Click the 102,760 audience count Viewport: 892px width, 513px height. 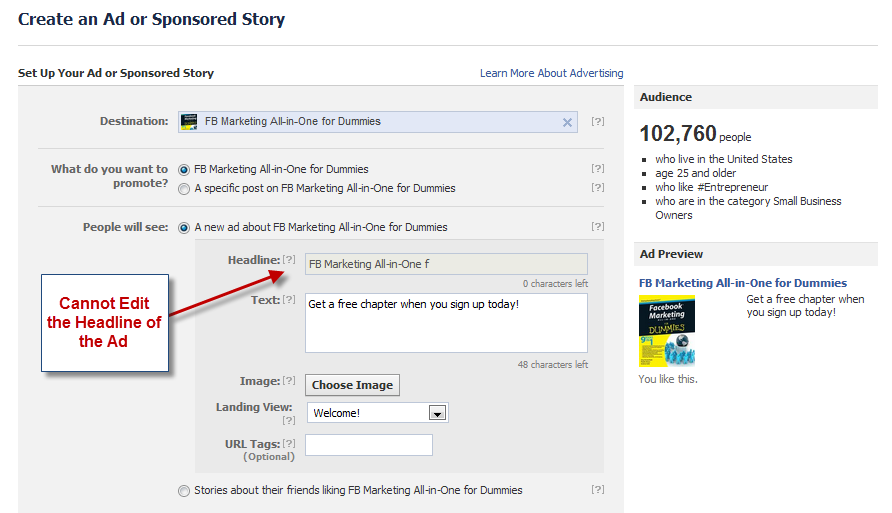coord(678,134)
